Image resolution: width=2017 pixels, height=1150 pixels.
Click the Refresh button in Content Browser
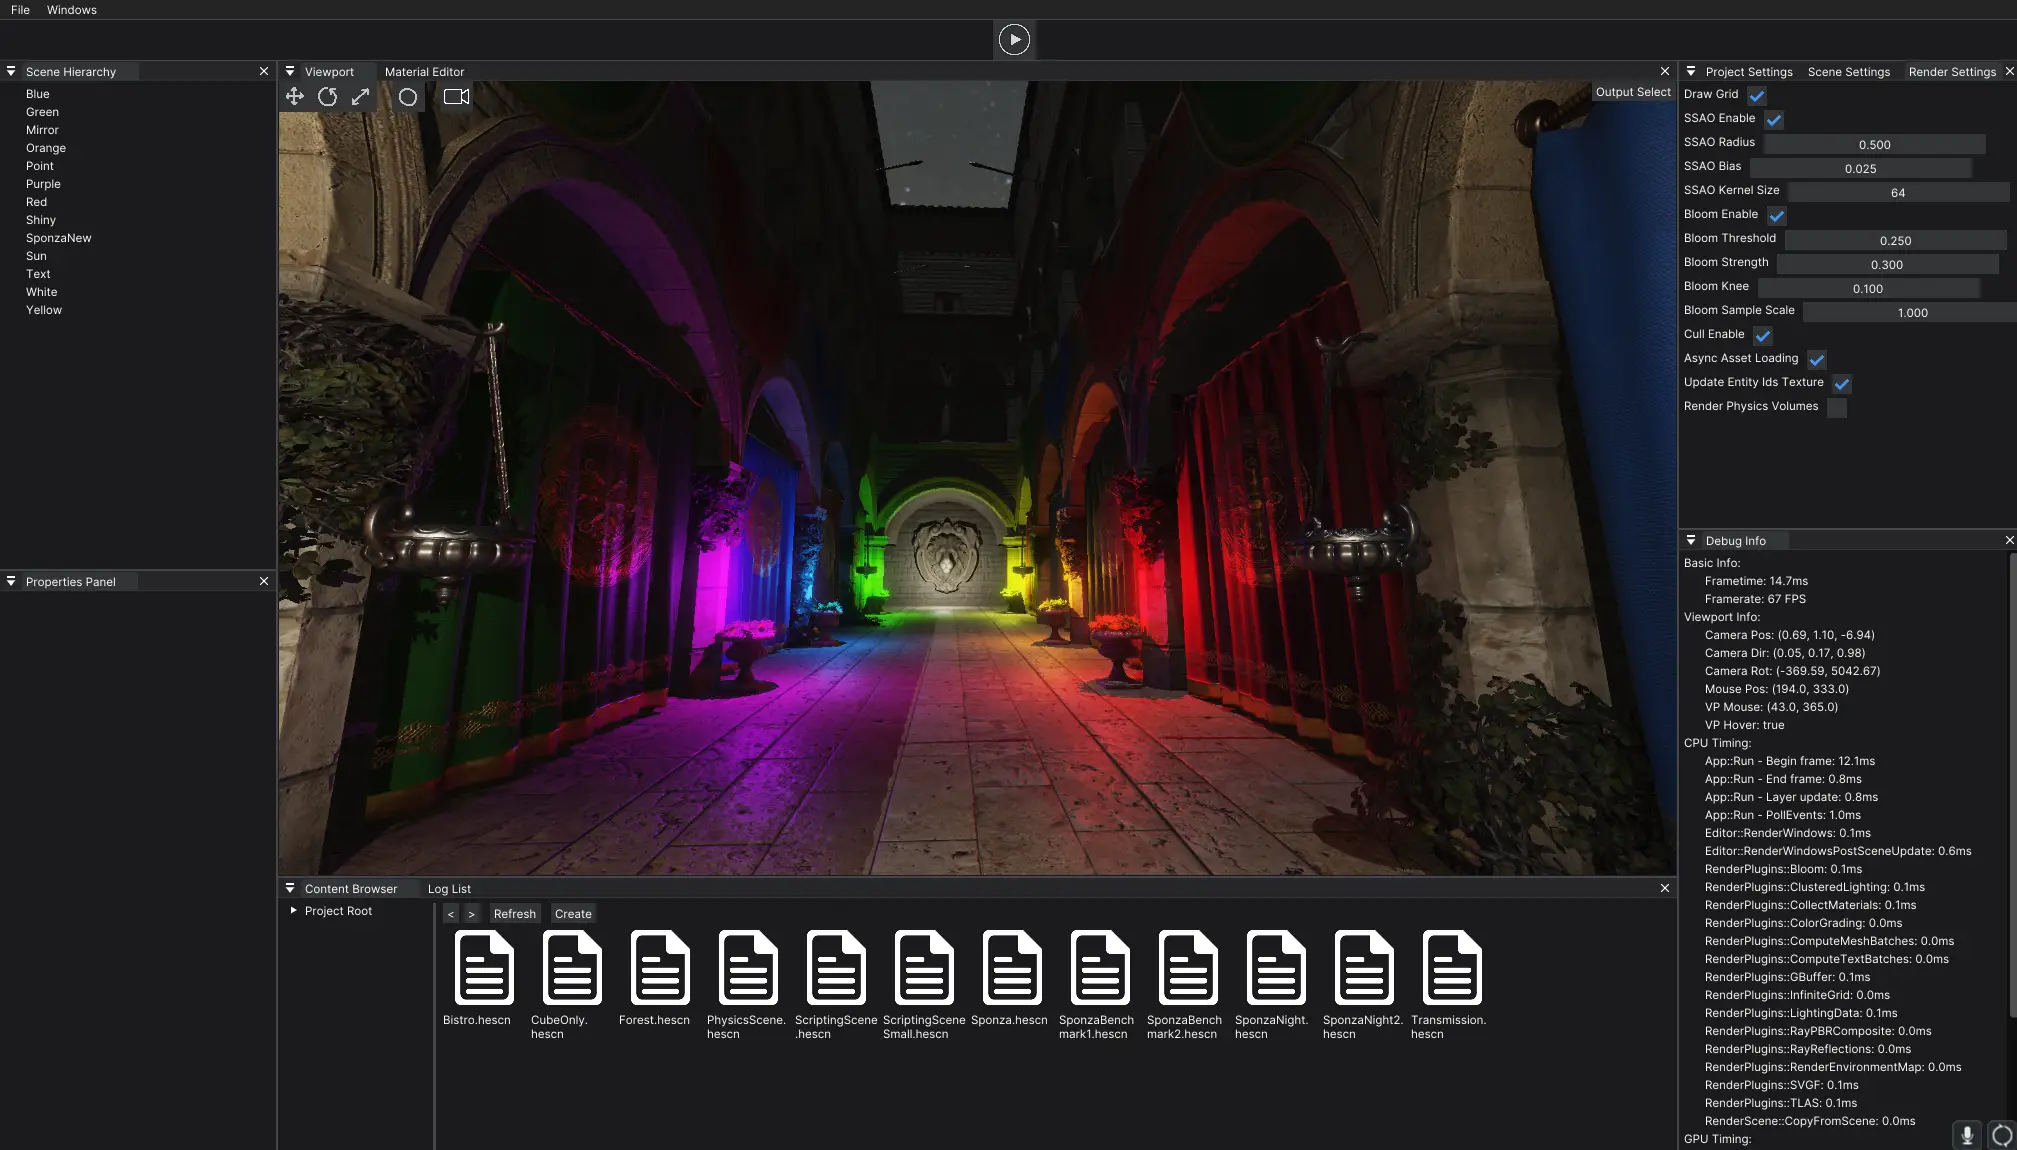[x=515, y=914]
